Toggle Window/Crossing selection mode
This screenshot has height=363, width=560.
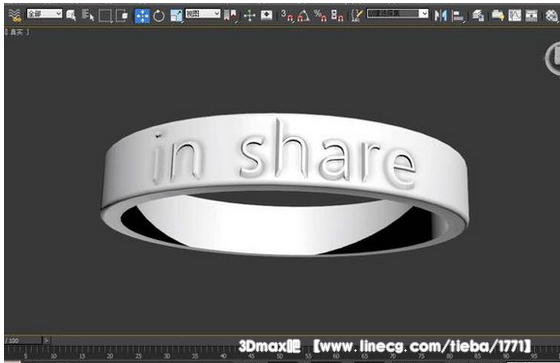(x=122, y=15)
